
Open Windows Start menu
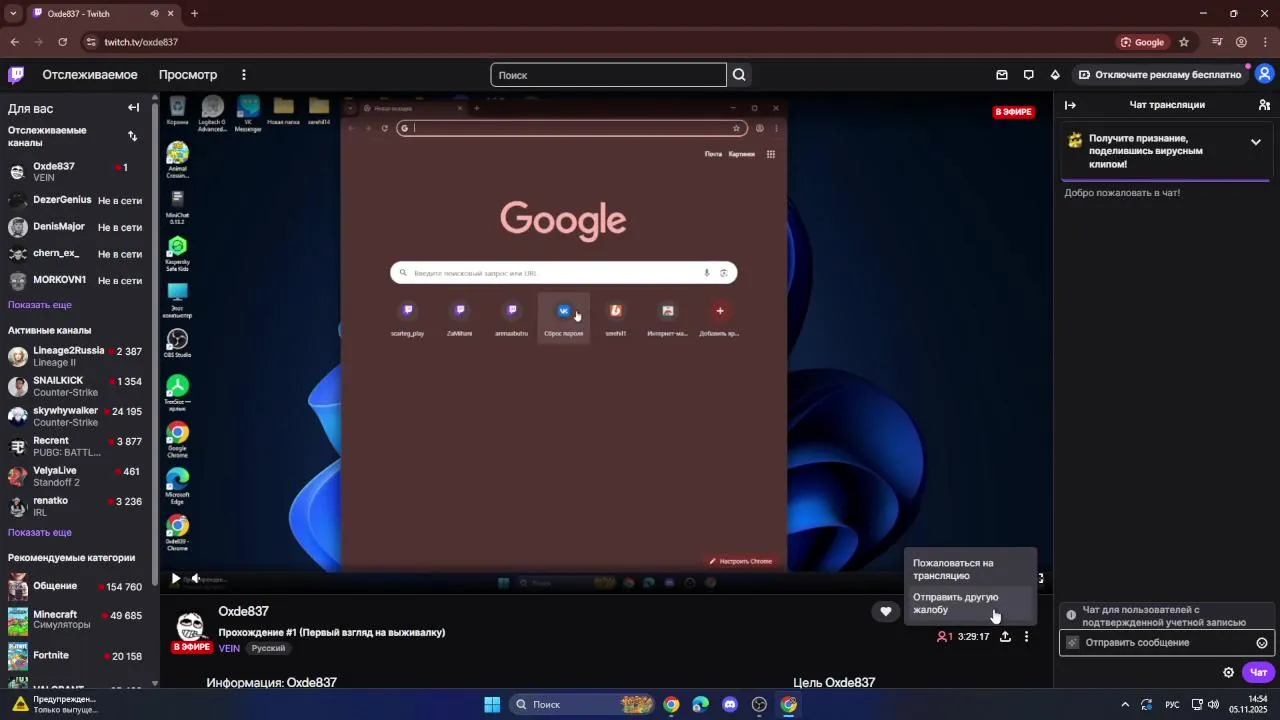pyautogui.click(x=492, y=705)
